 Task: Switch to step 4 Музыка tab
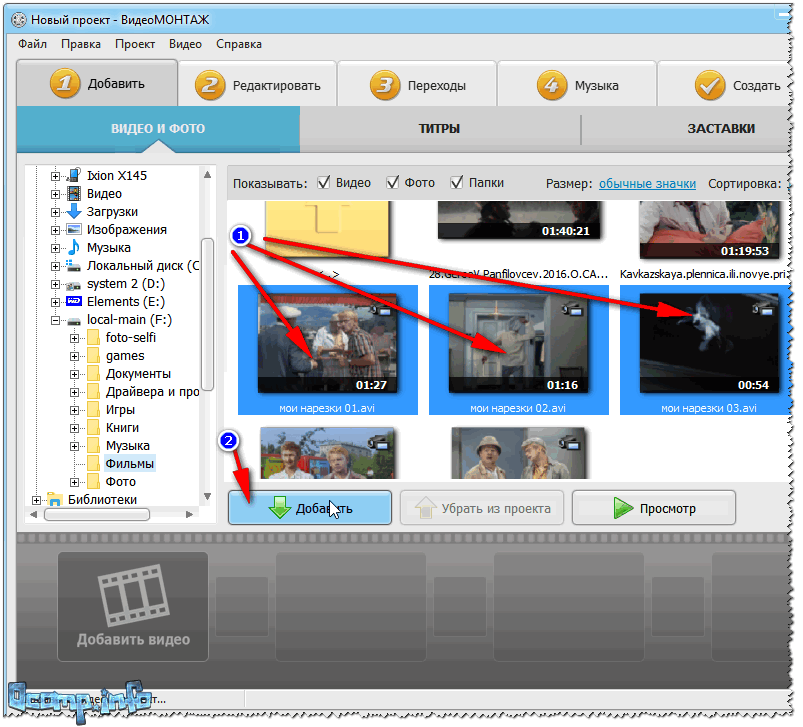click(577, 84)
